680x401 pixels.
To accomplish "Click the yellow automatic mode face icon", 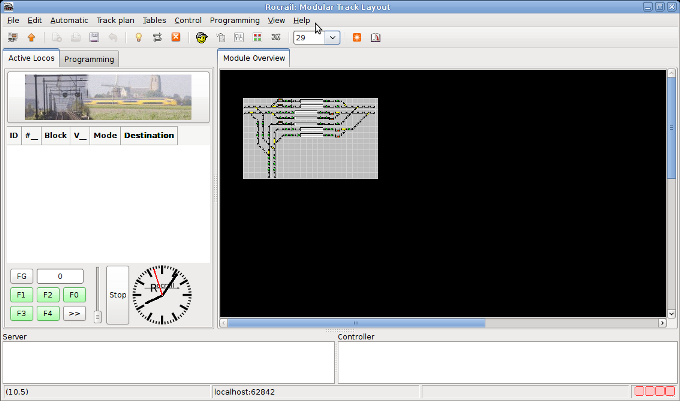I will coord(201,37).
